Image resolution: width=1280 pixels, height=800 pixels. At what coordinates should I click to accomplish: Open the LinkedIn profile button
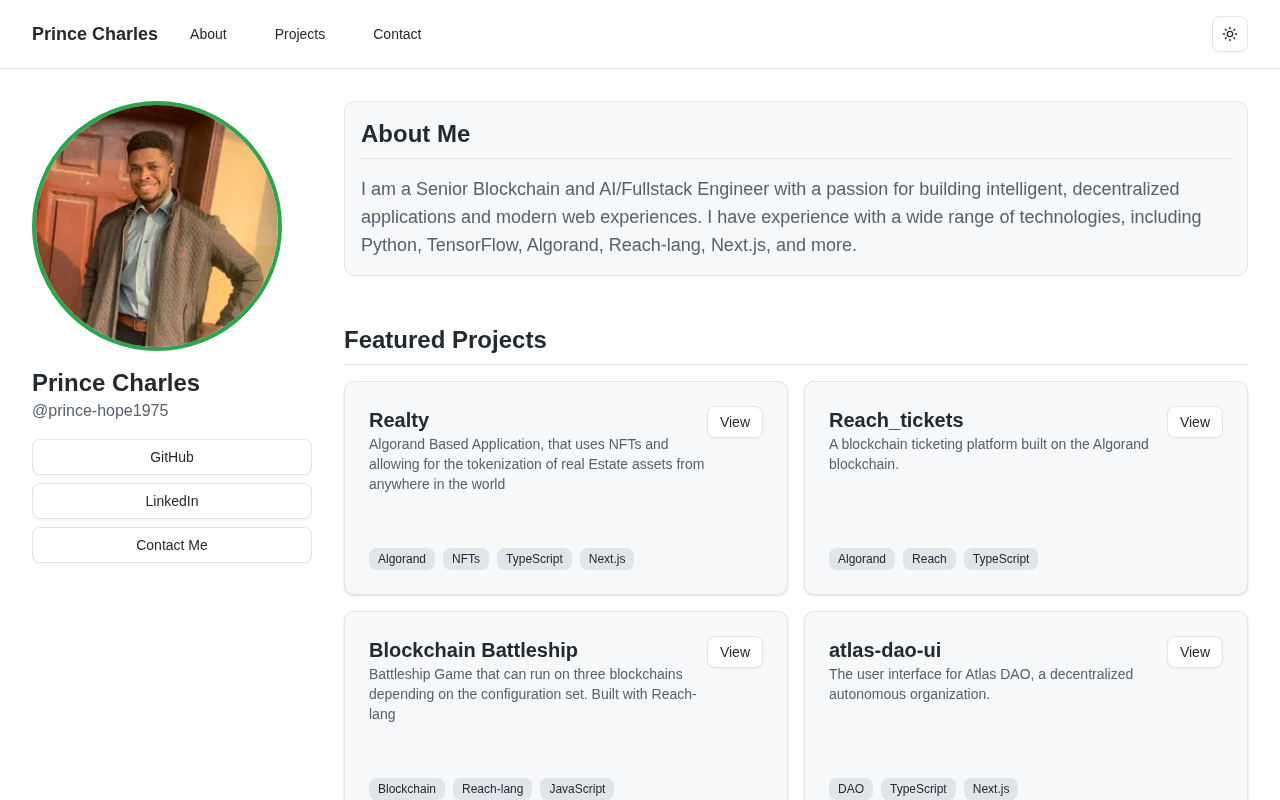[x=172, y=501]
